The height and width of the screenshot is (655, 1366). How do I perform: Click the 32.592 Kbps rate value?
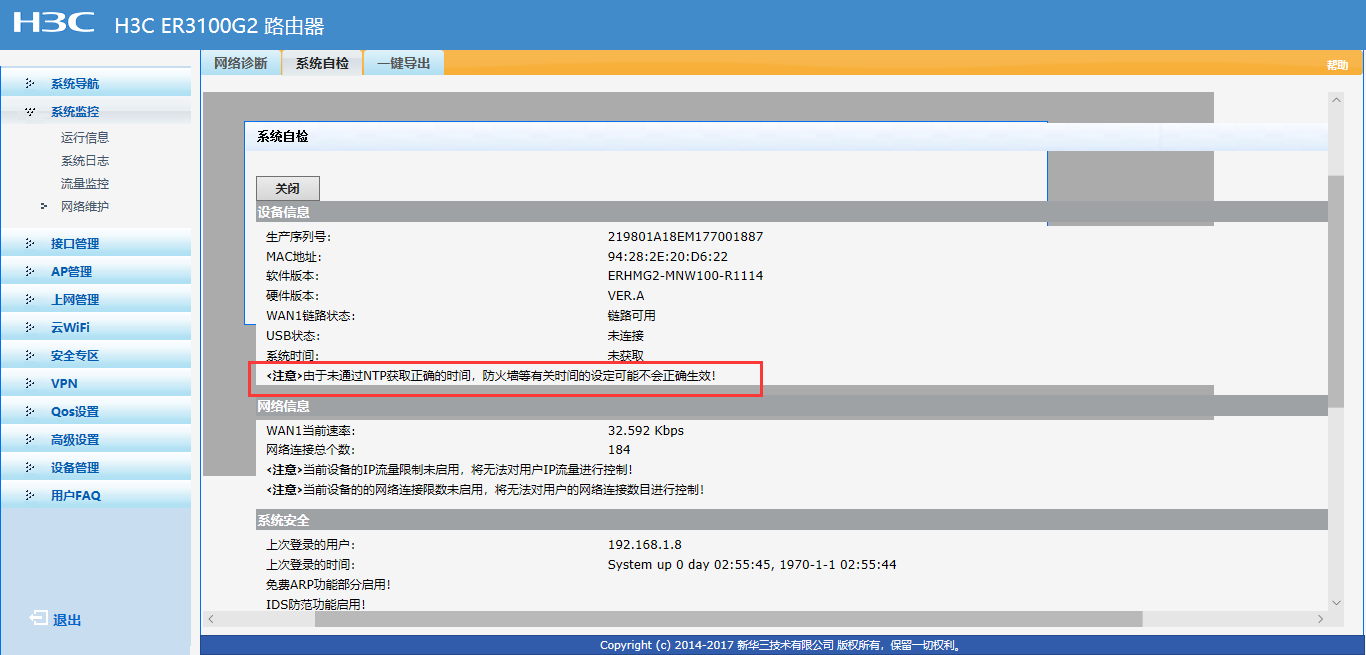pos(646,431)
